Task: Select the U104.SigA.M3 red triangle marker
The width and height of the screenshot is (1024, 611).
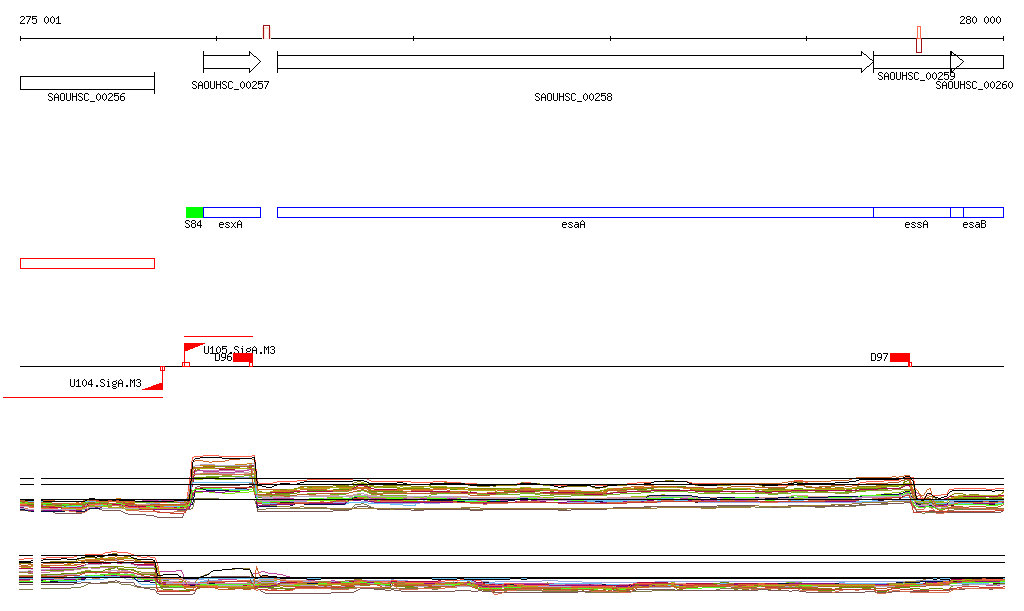Action: point(154,385)
